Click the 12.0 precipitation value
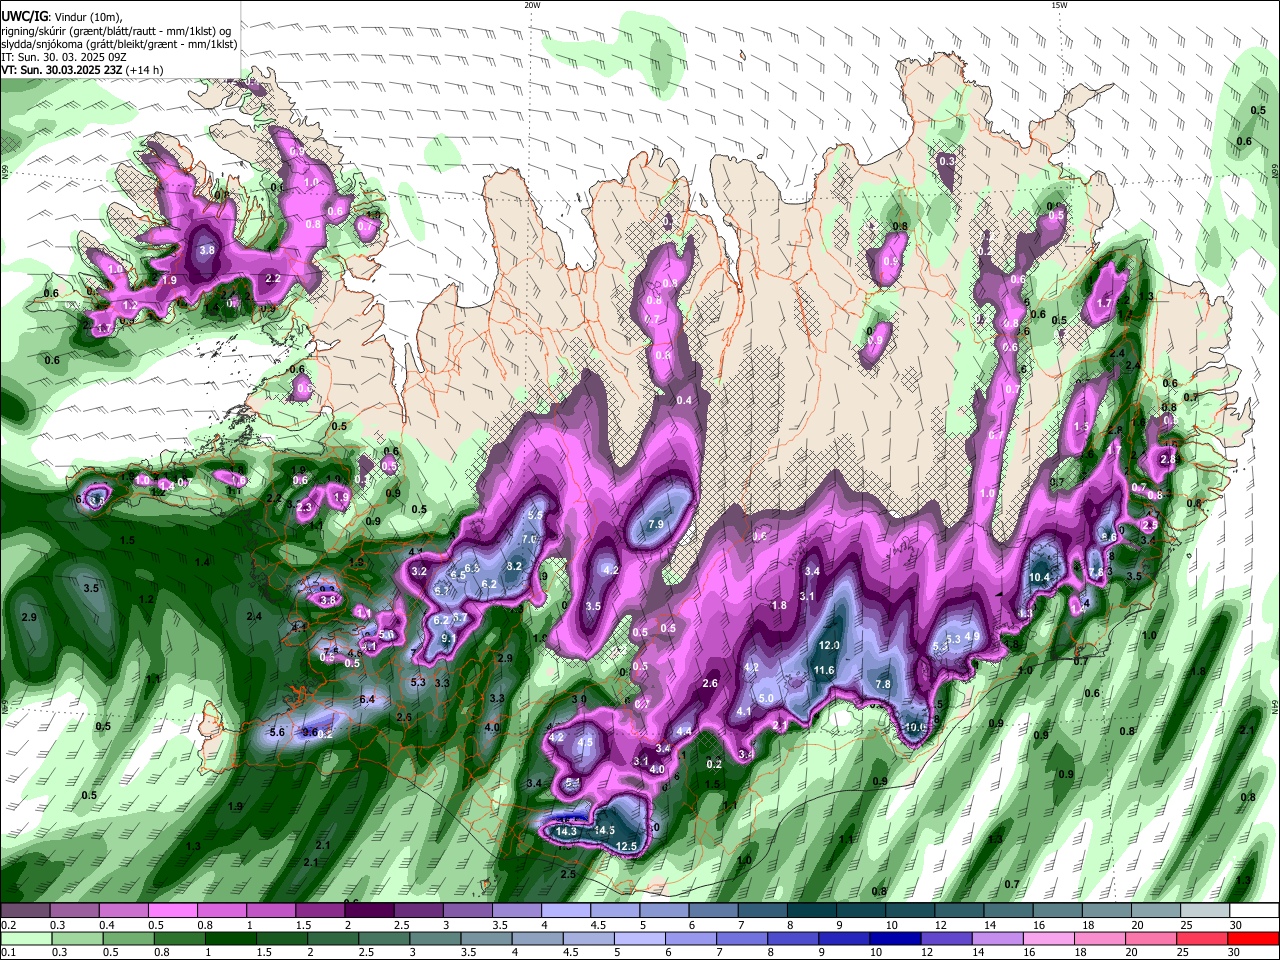Viewport: 1280px width, 960px height. coord(829,646)
